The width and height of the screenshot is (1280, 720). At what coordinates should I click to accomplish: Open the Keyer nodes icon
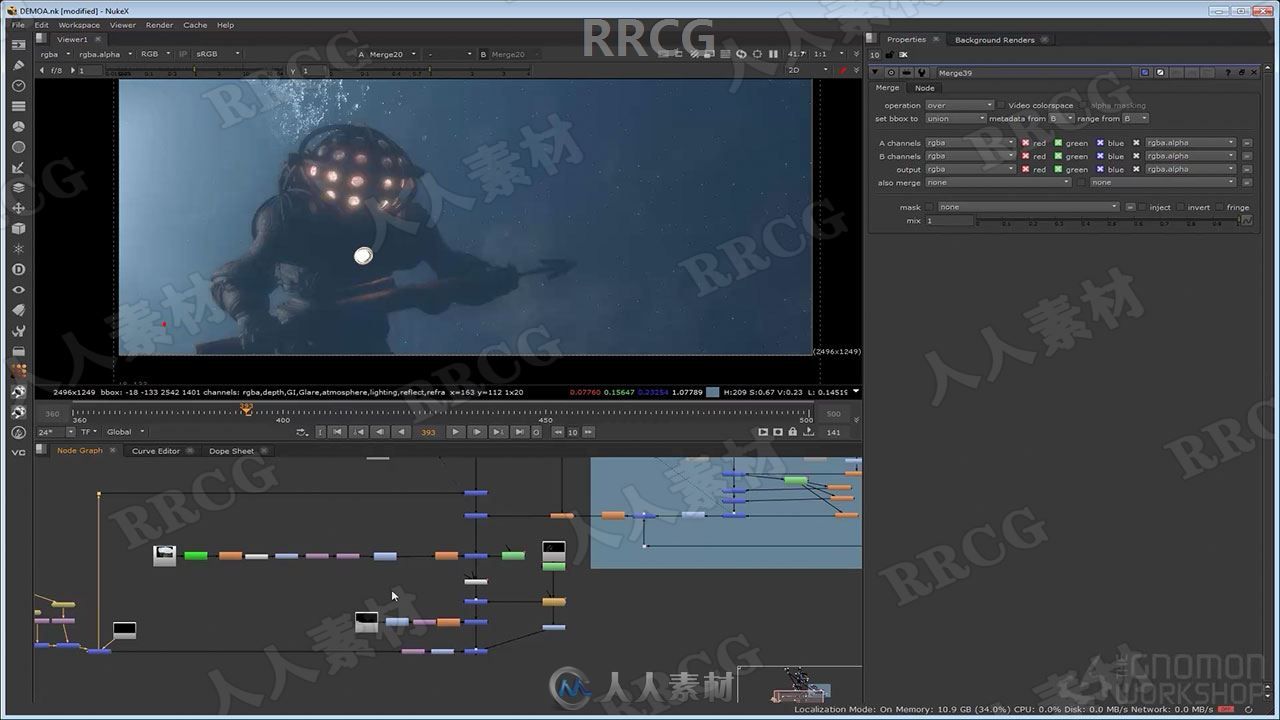pos(18,167)
